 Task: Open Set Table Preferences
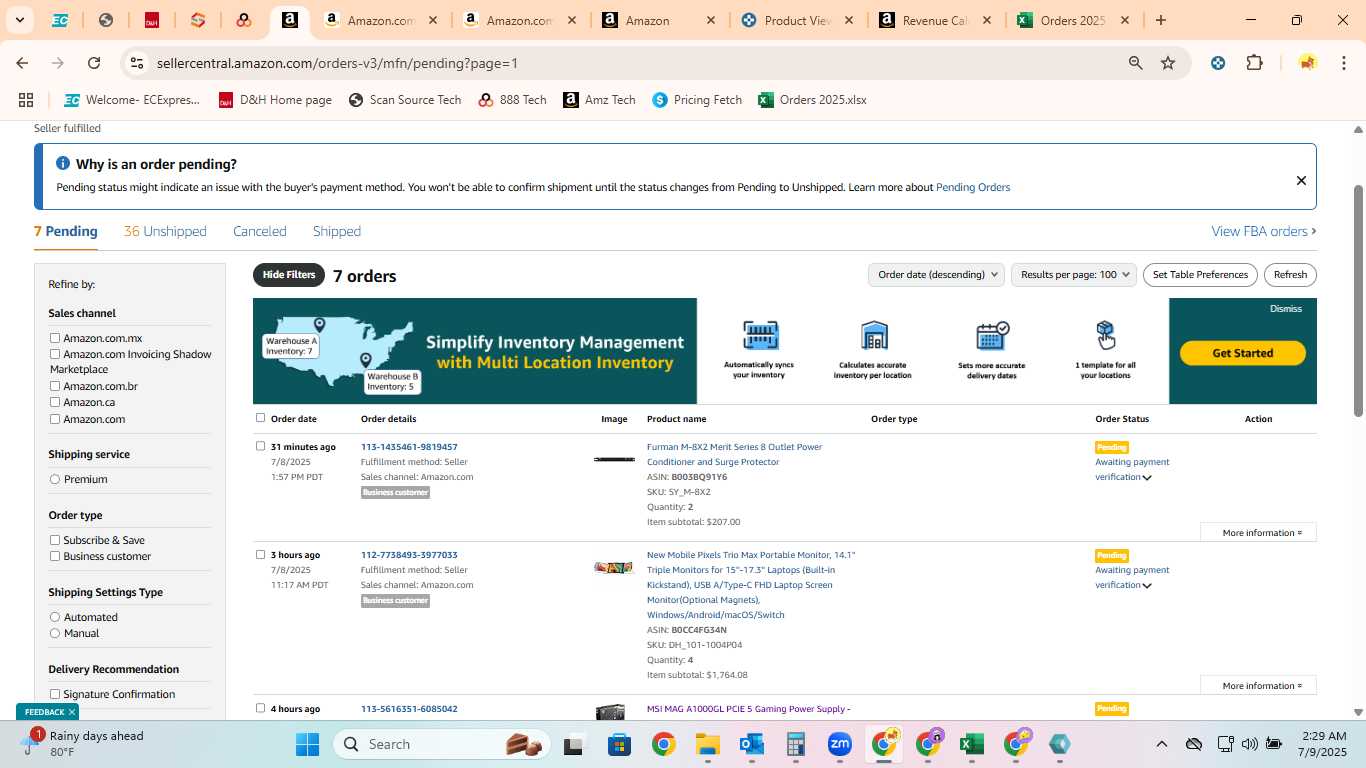tap(1200, 275)
